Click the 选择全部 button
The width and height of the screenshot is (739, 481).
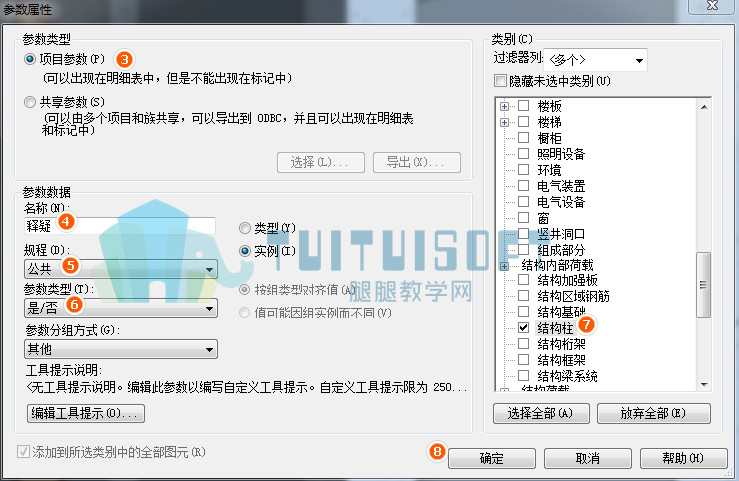[x=541, y=413]
